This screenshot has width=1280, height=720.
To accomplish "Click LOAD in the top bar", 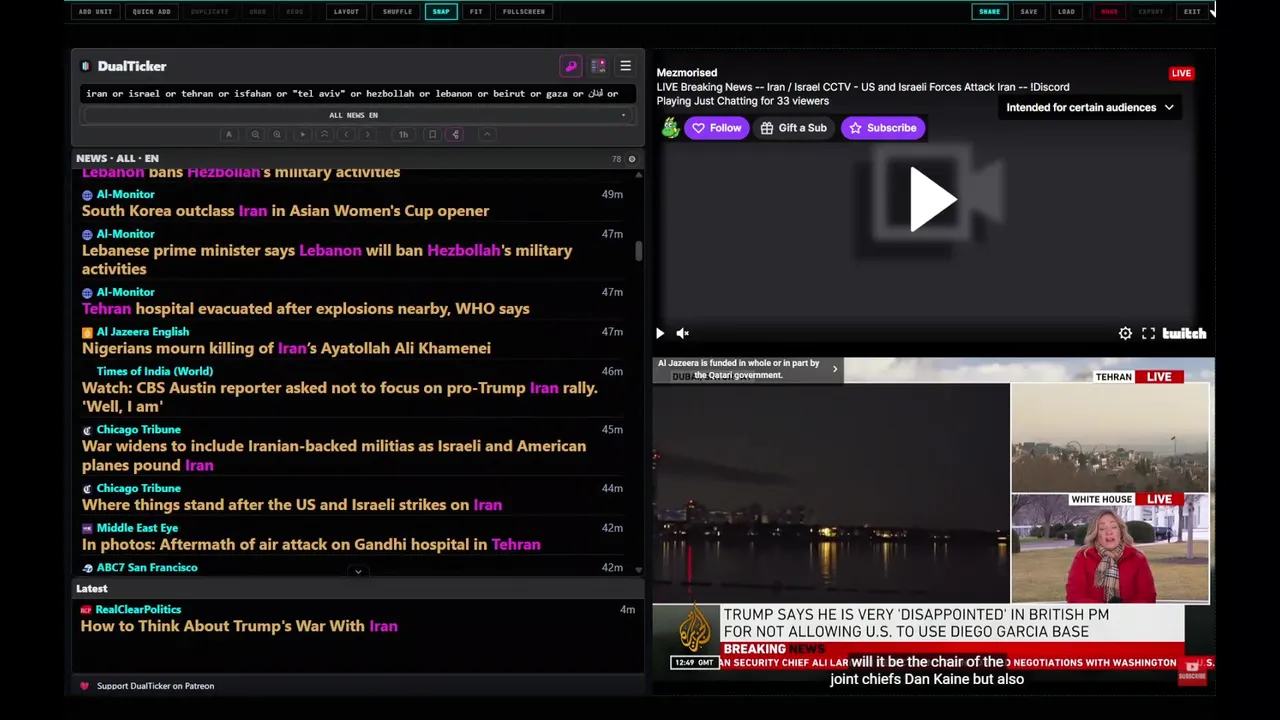I will click(1066, 12).
